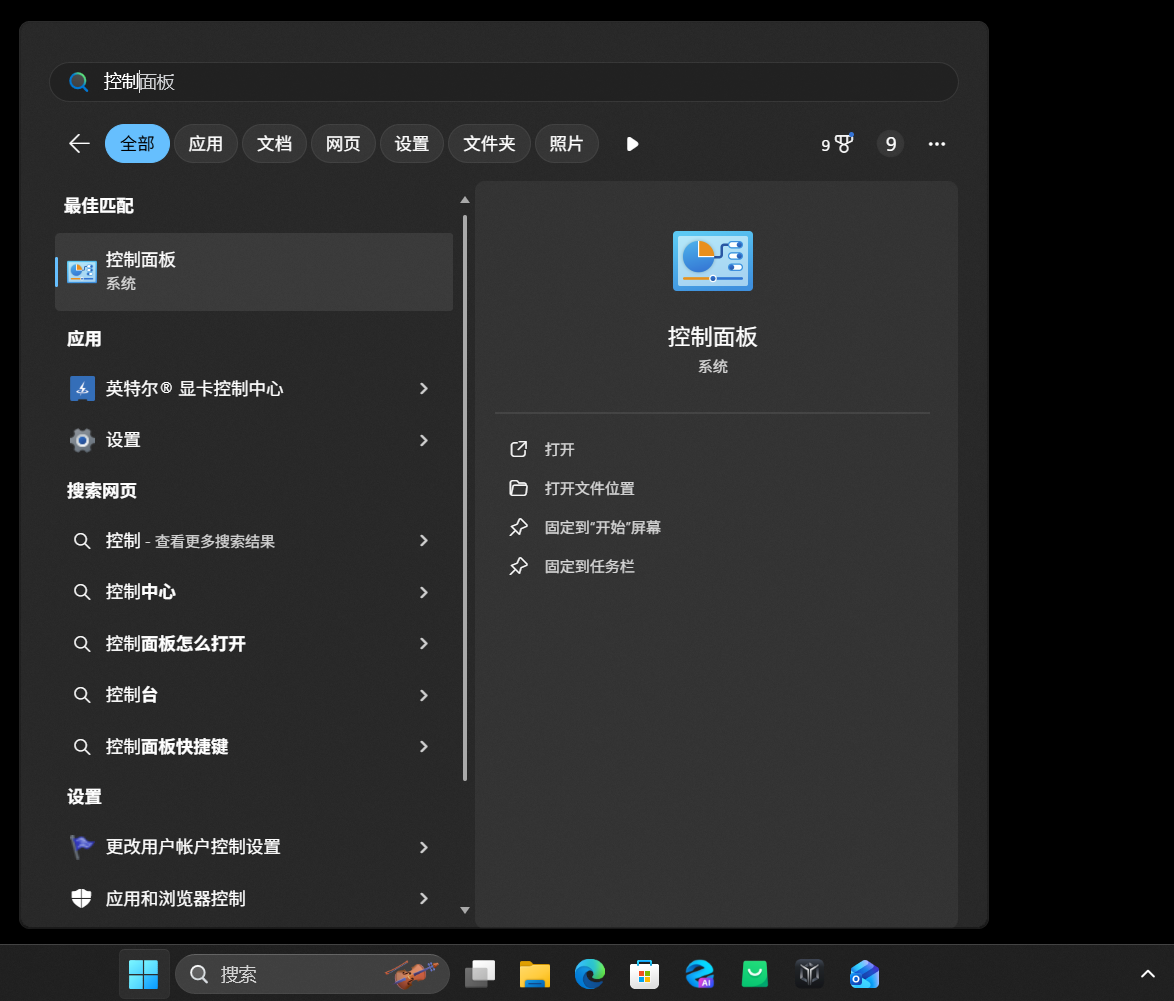Open Microsoft Edge from the taskbar
The image size is (1174, 1001).
(x=590, y=973)
